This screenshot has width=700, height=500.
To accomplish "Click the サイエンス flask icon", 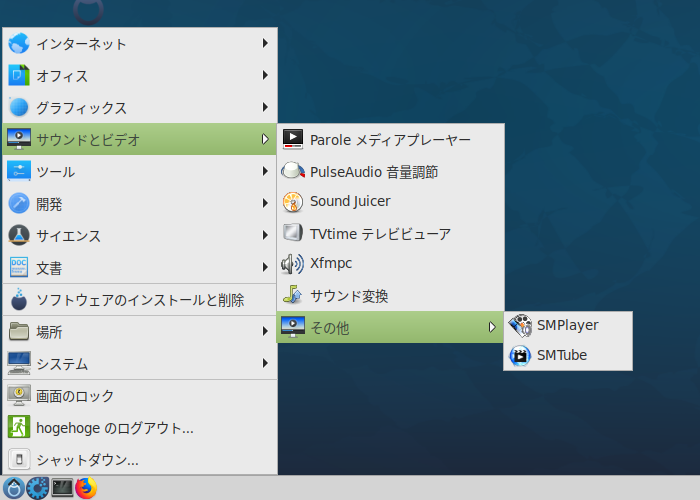I will pyautogui.click(x=19, y=235).
